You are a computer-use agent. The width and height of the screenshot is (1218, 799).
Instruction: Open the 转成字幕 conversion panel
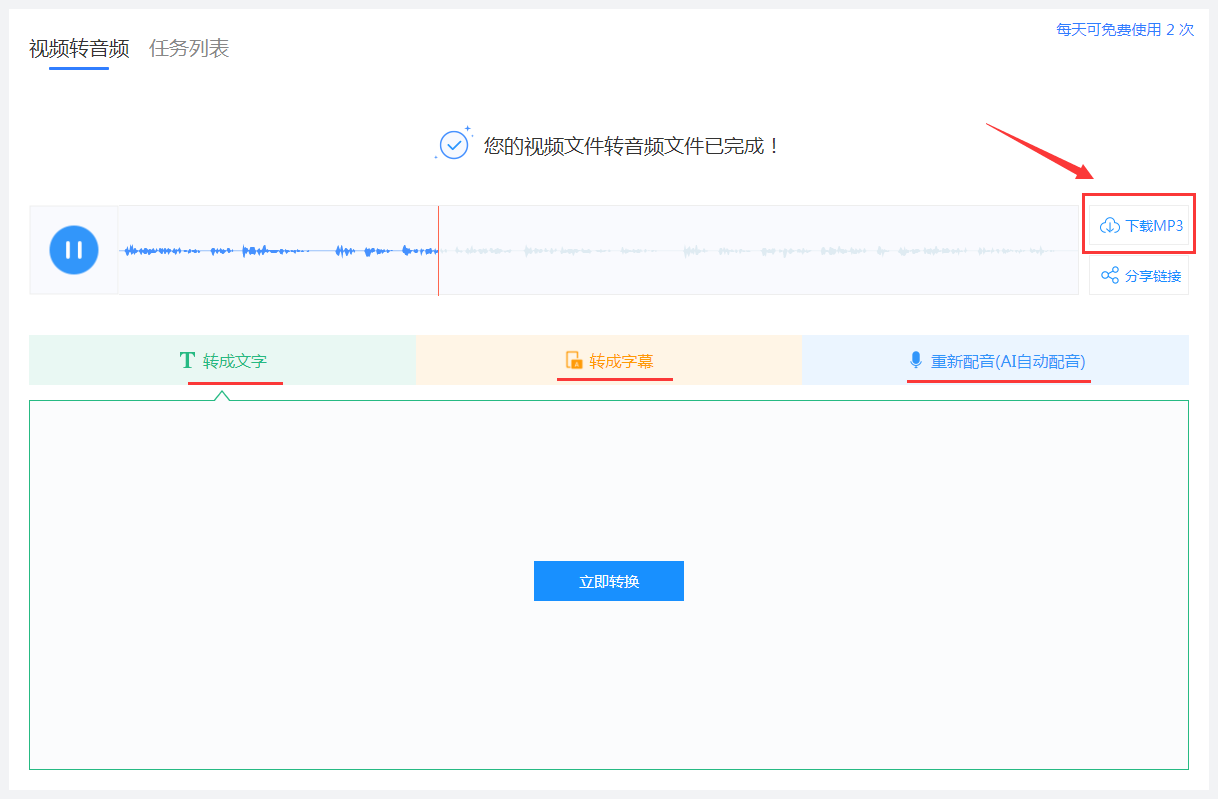pos(613,362)
